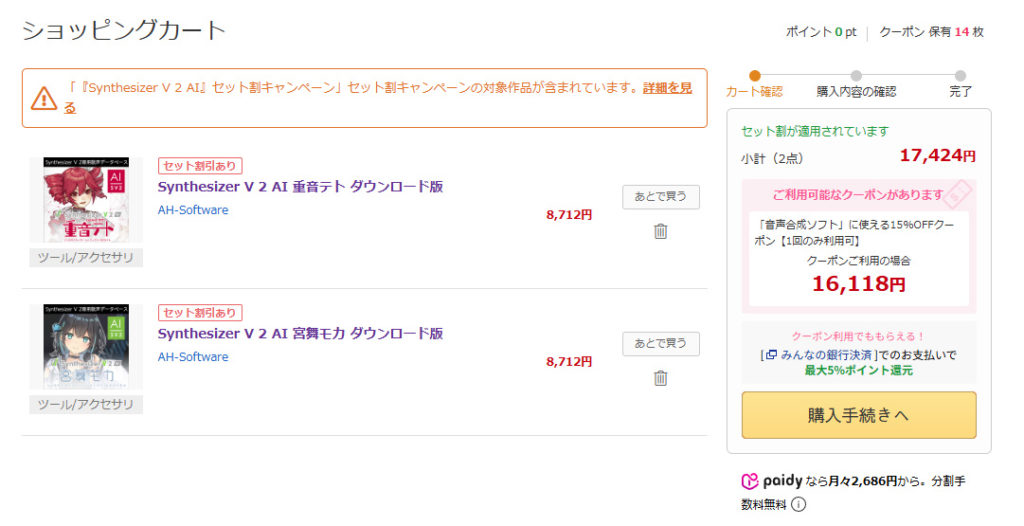Viewport: 1024px width, 526px height.
Task: Select the 重音テト product thumbnail image
Action: (86, 200)
